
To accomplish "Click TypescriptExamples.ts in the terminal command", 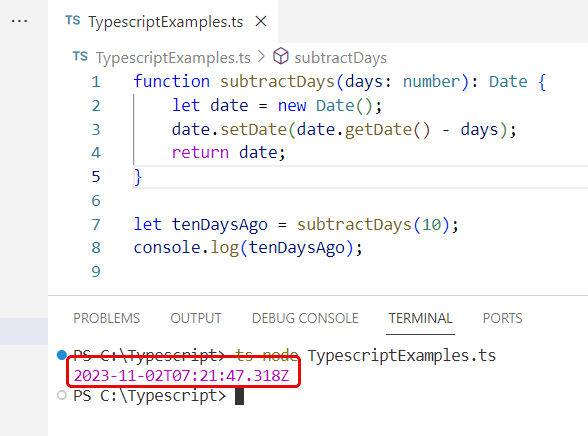I will (x=402, y=355).
